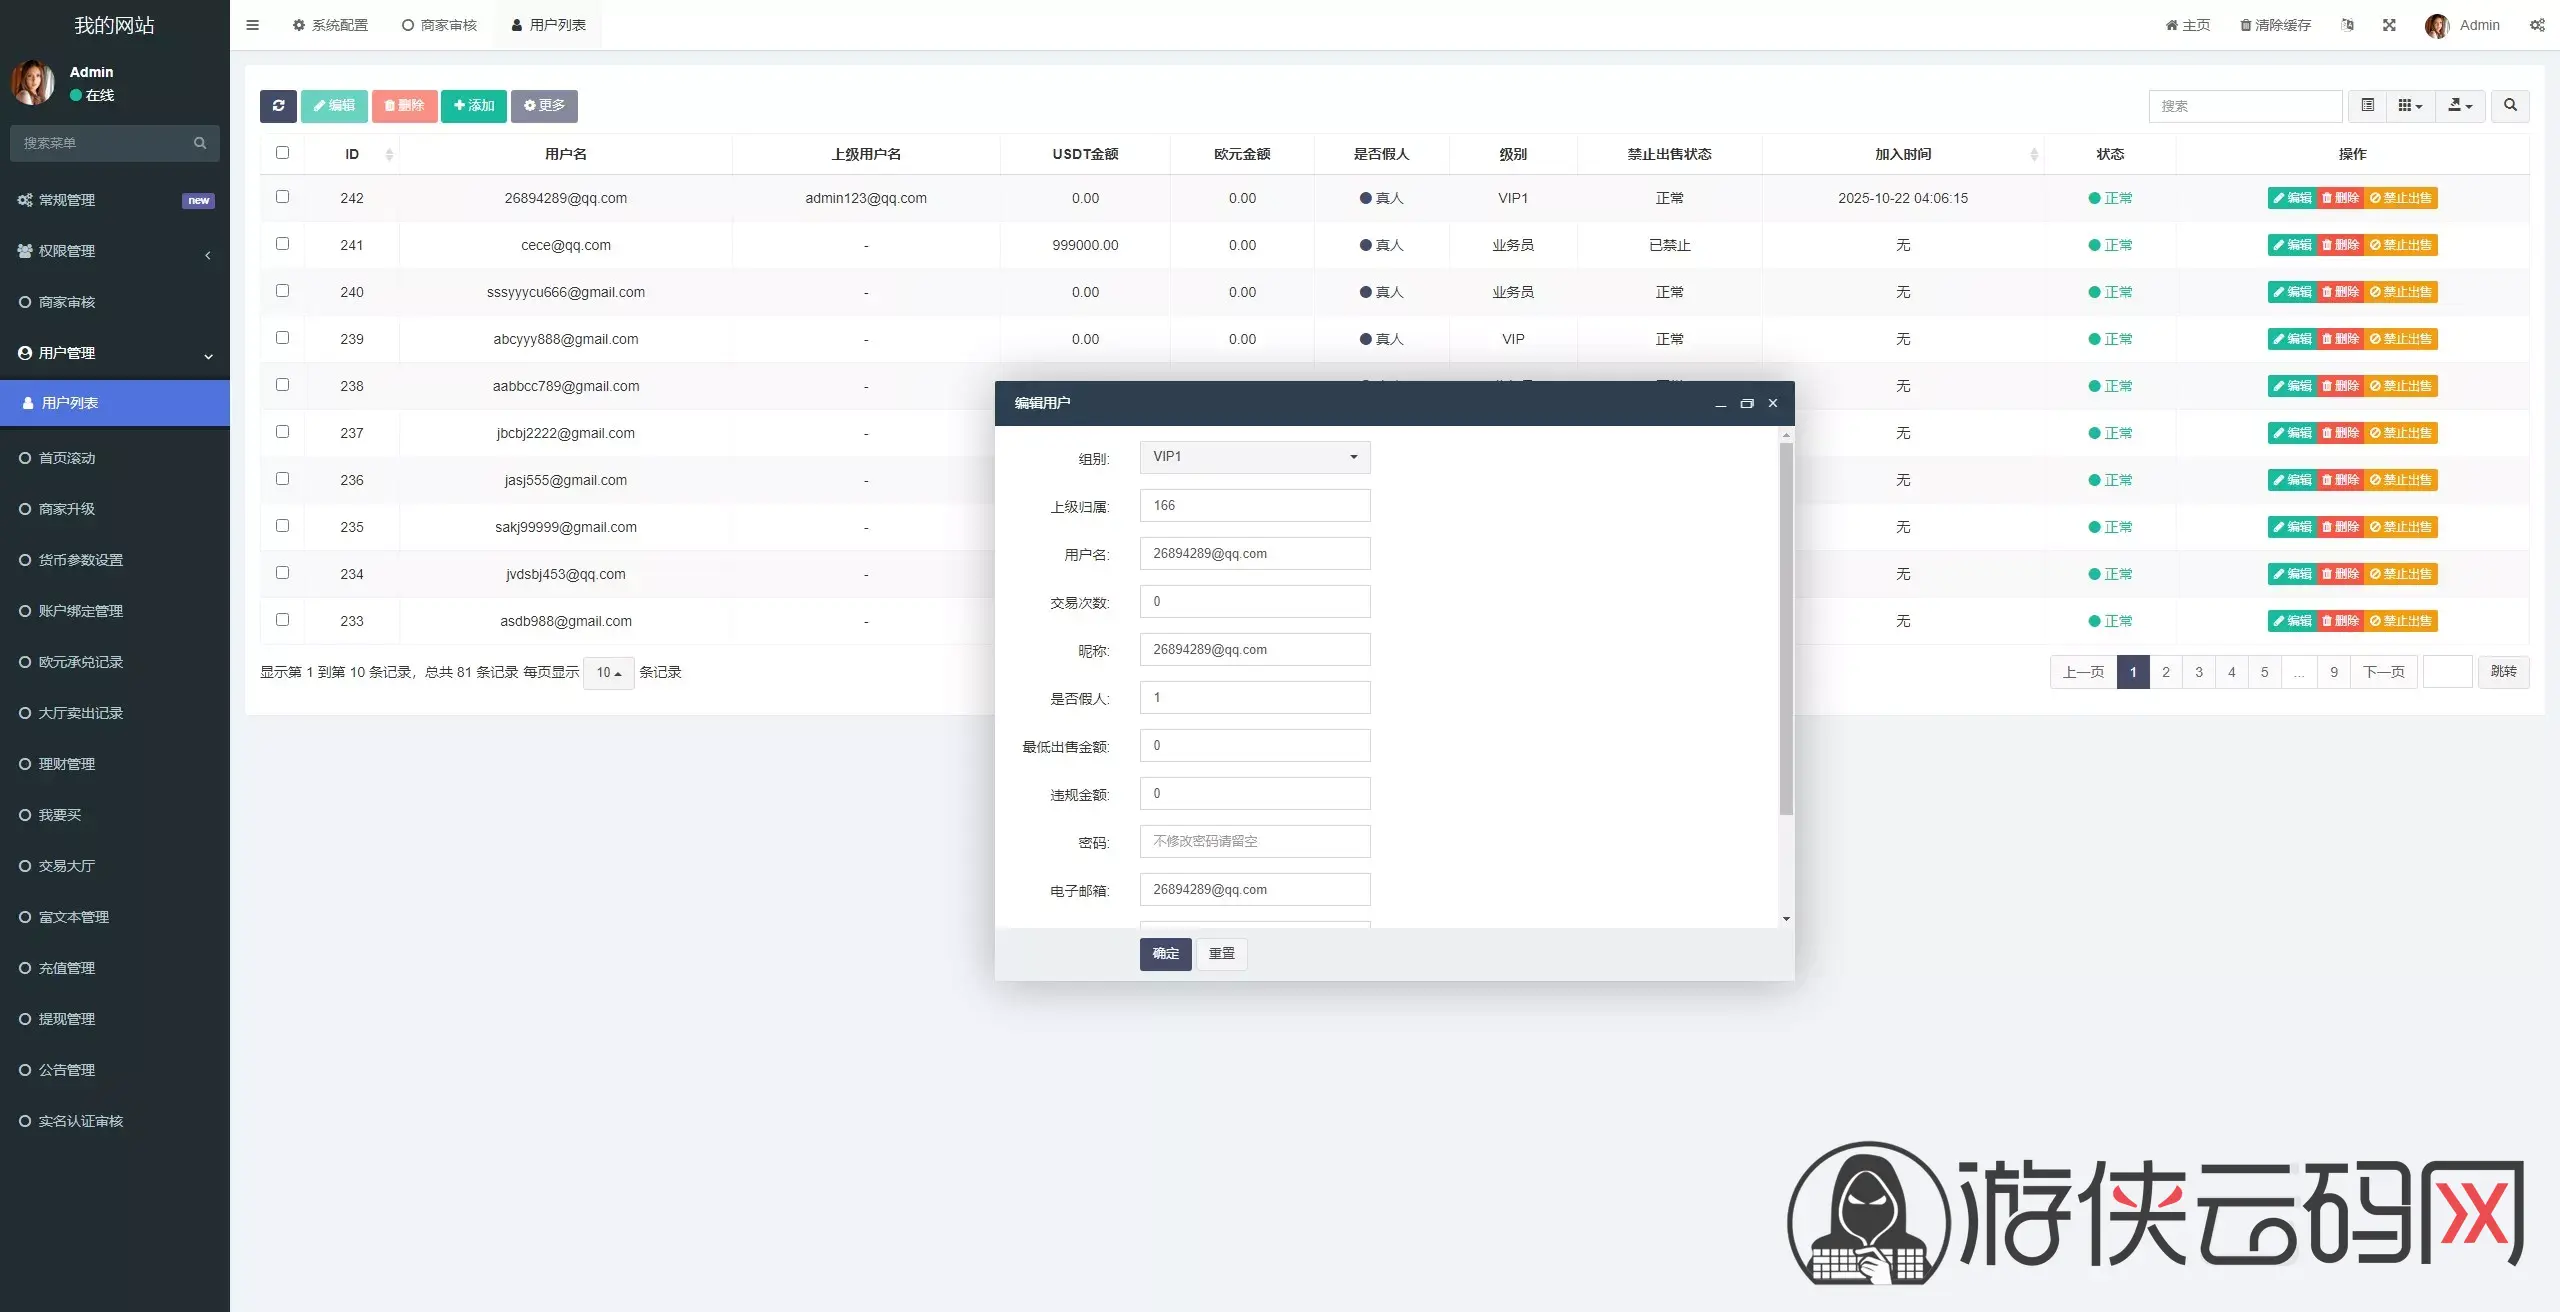Click the search magnifier icon button
The height and width of the screenshot is (1312, 2560).
tap(2509, 105)
